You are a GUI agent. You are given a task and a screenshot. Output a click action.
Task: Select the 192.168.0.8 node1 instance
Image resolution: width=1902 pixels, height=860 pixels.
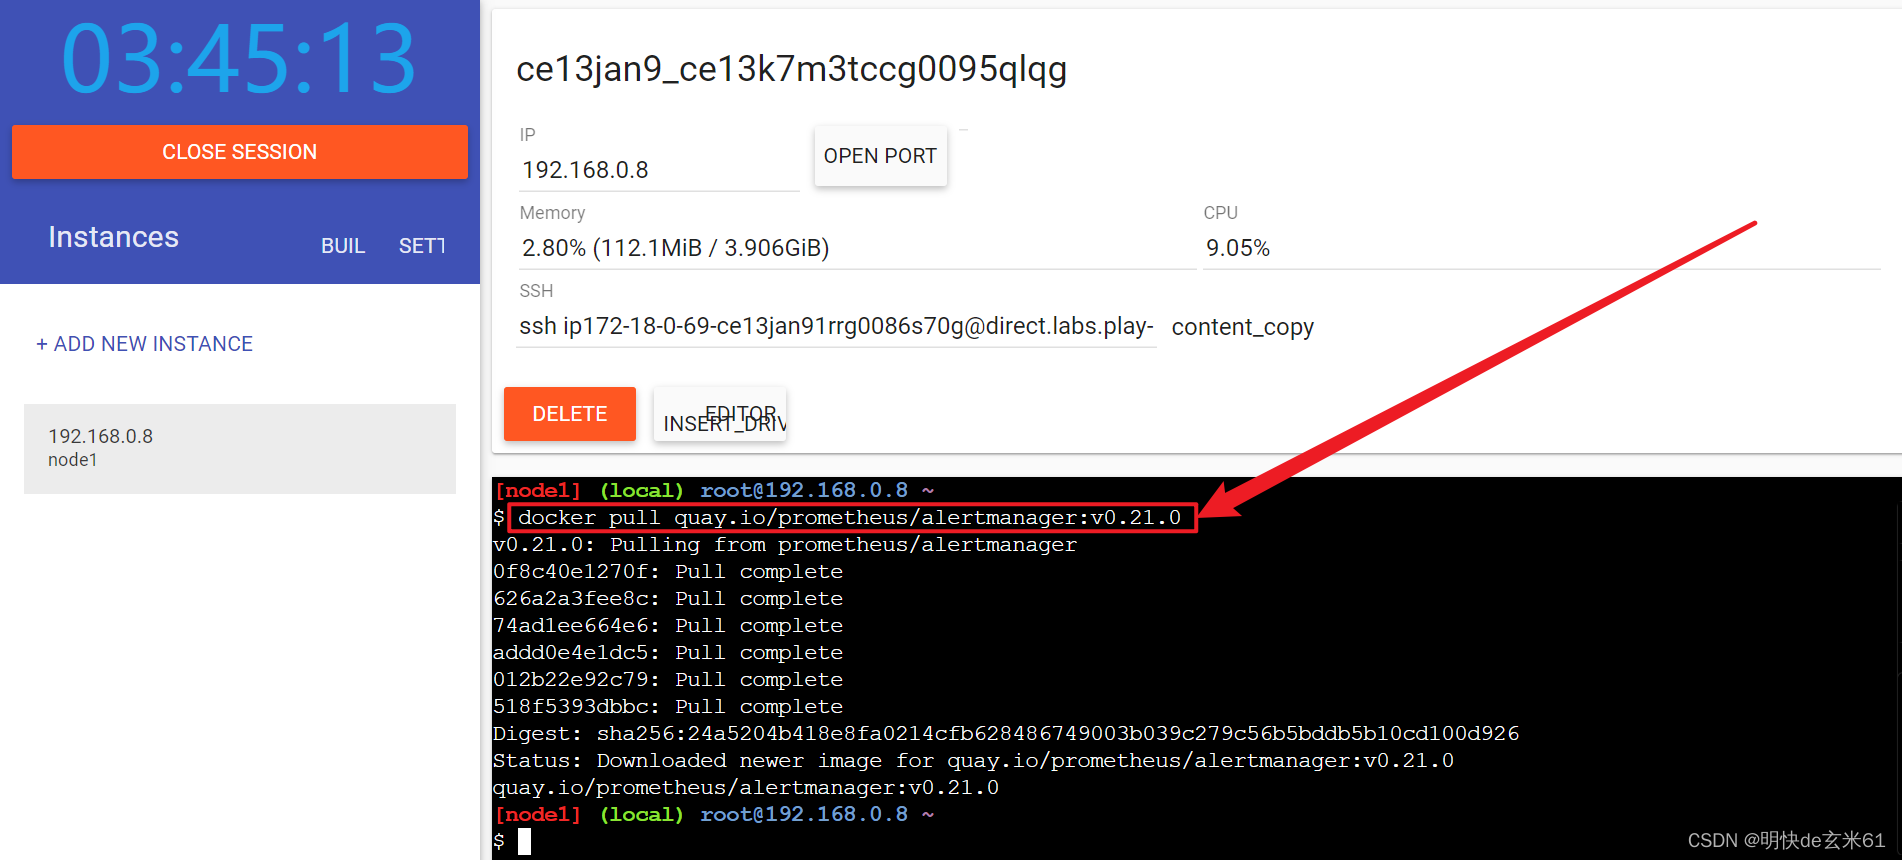240,448
